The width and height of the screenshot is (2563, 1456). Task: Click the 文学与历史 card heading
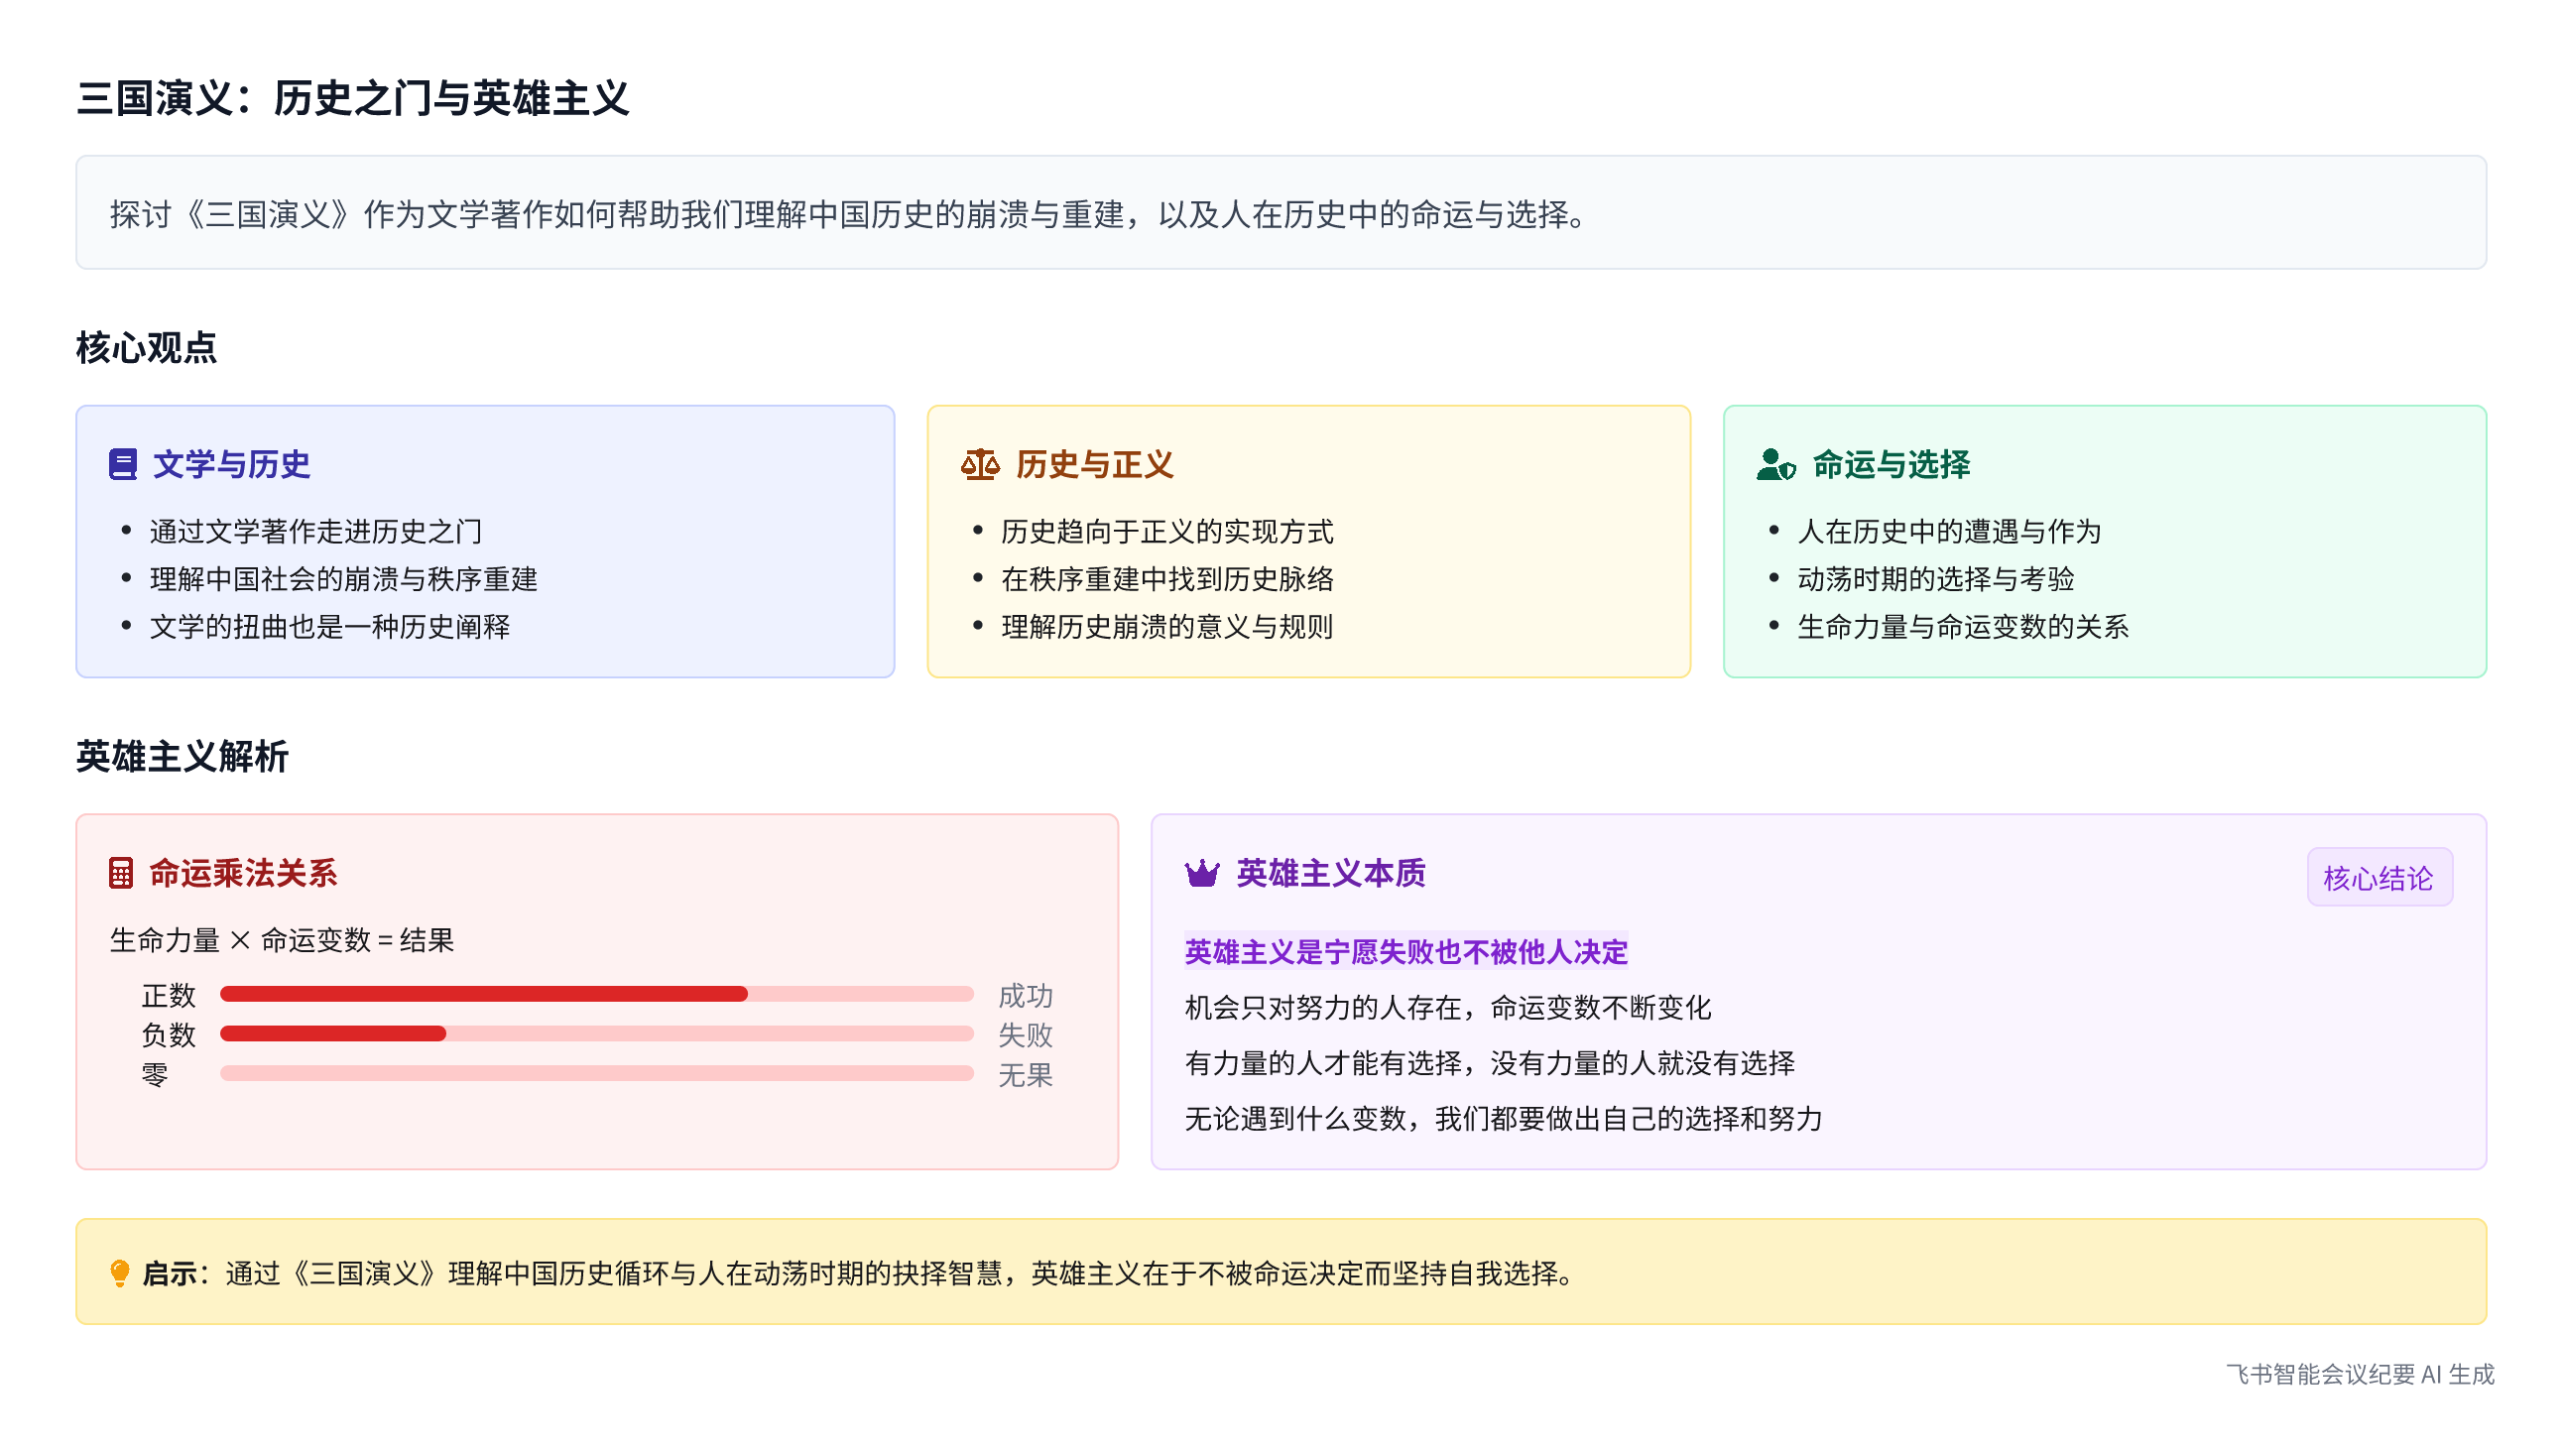point(231,464)
